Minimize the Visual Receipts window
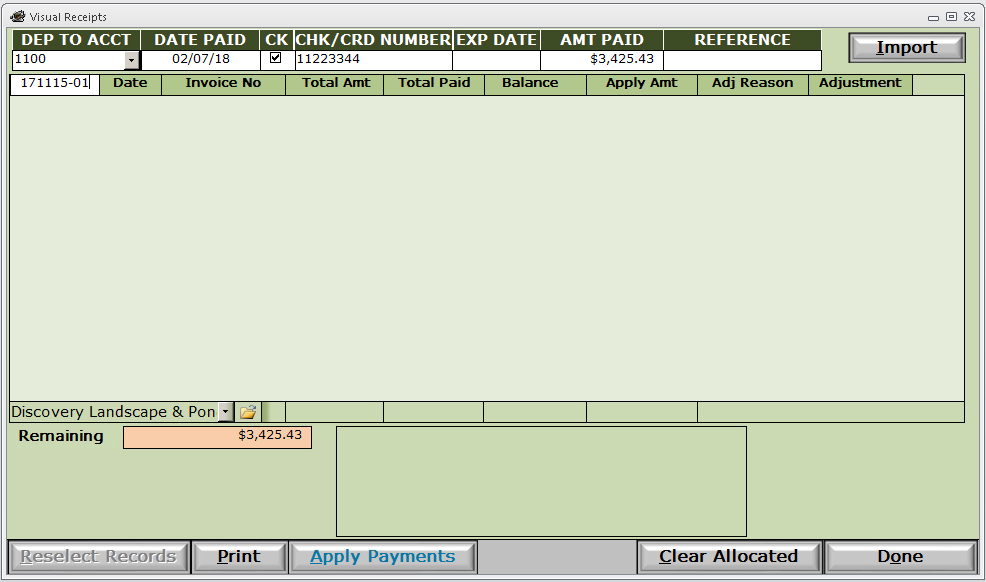 (x=934, y=18)
